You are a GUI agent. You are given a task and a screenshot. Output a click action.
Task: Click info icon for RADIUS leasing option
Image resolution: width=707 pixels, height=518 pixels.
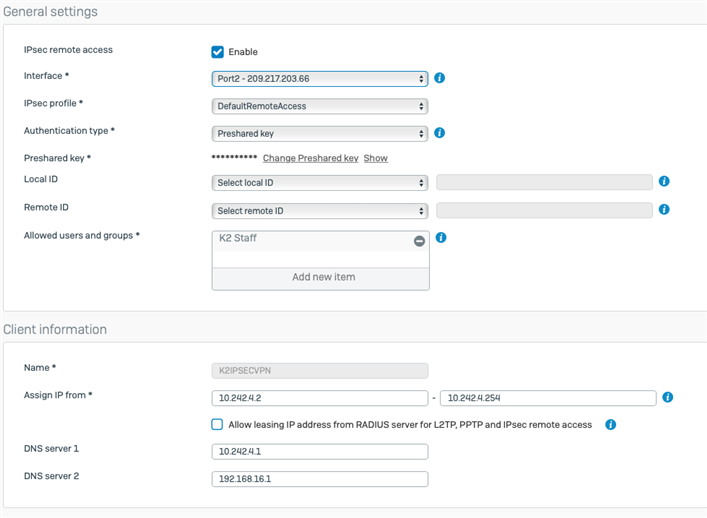(x=611, y=425)
